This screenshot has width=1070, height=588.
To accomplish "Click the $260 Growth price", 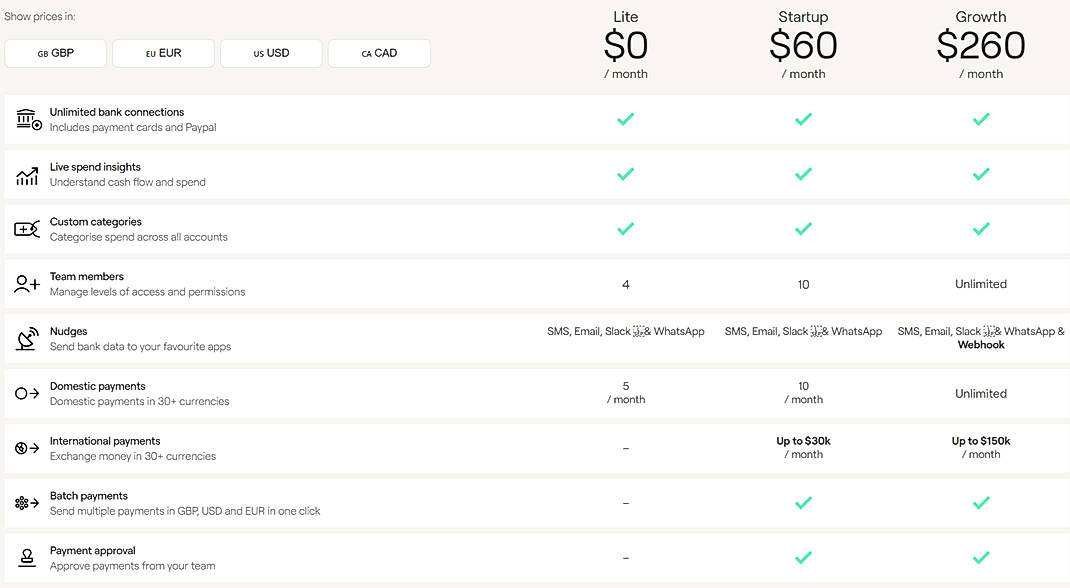I will [x=981, y=46].
